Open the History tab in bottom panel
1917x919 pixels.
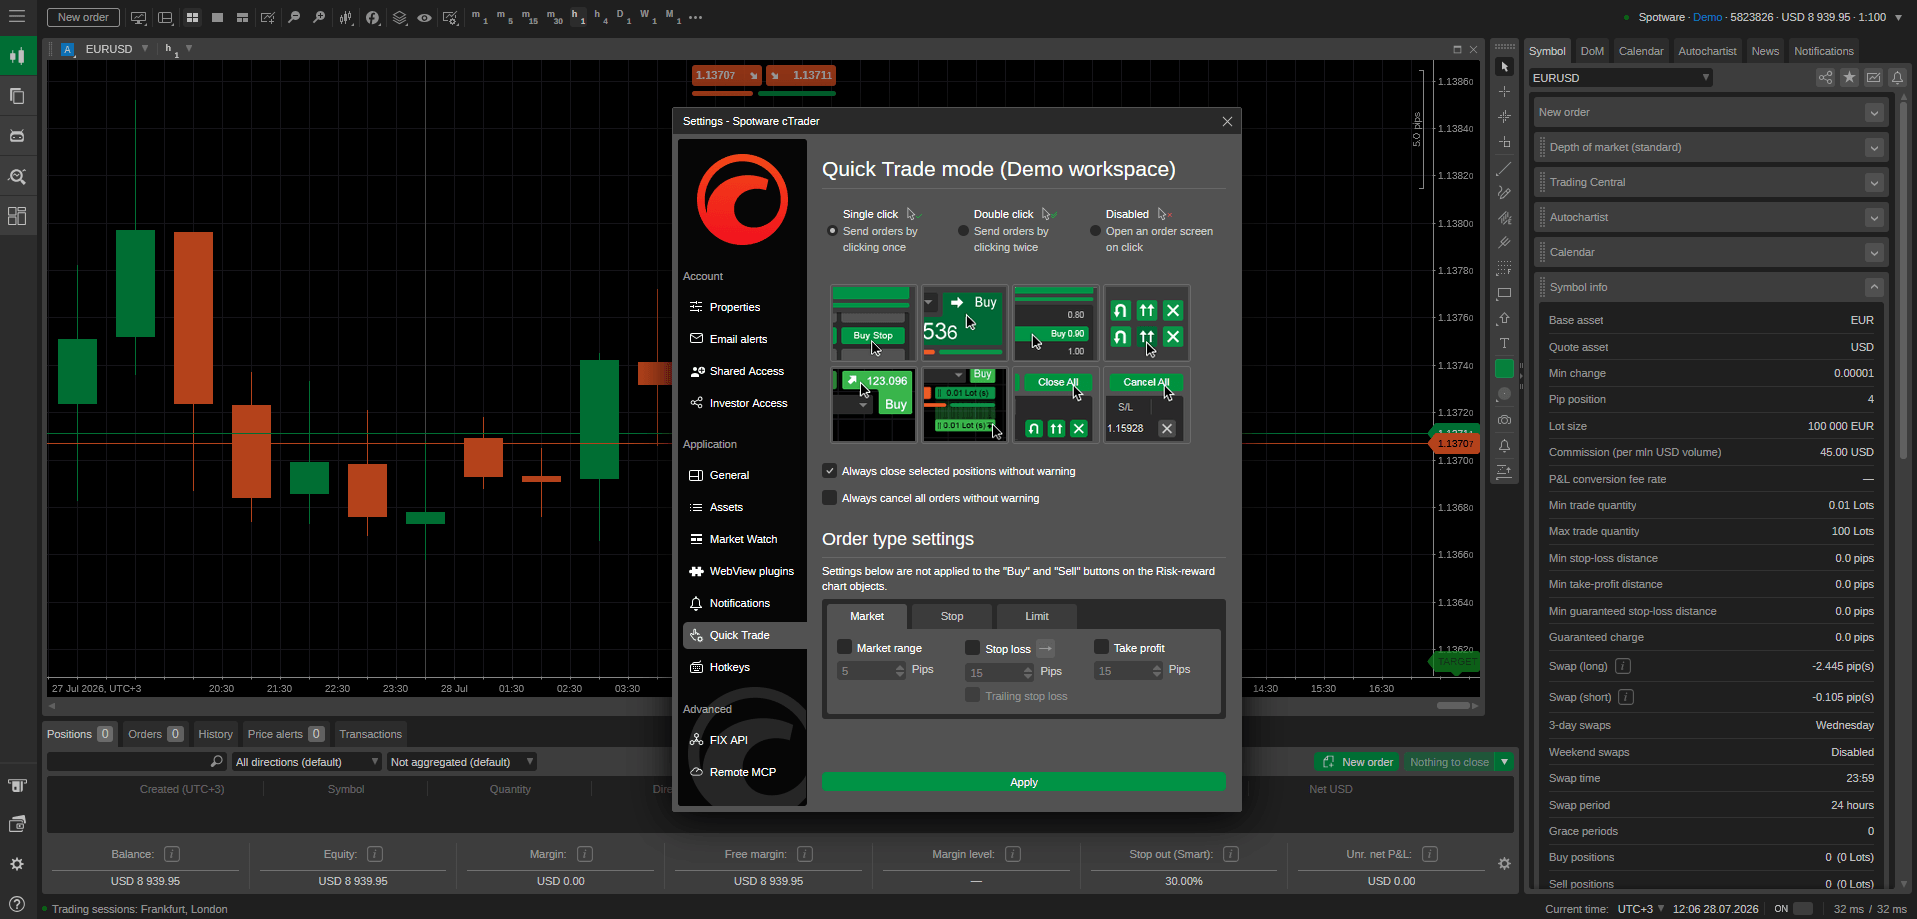coord(215,734)
